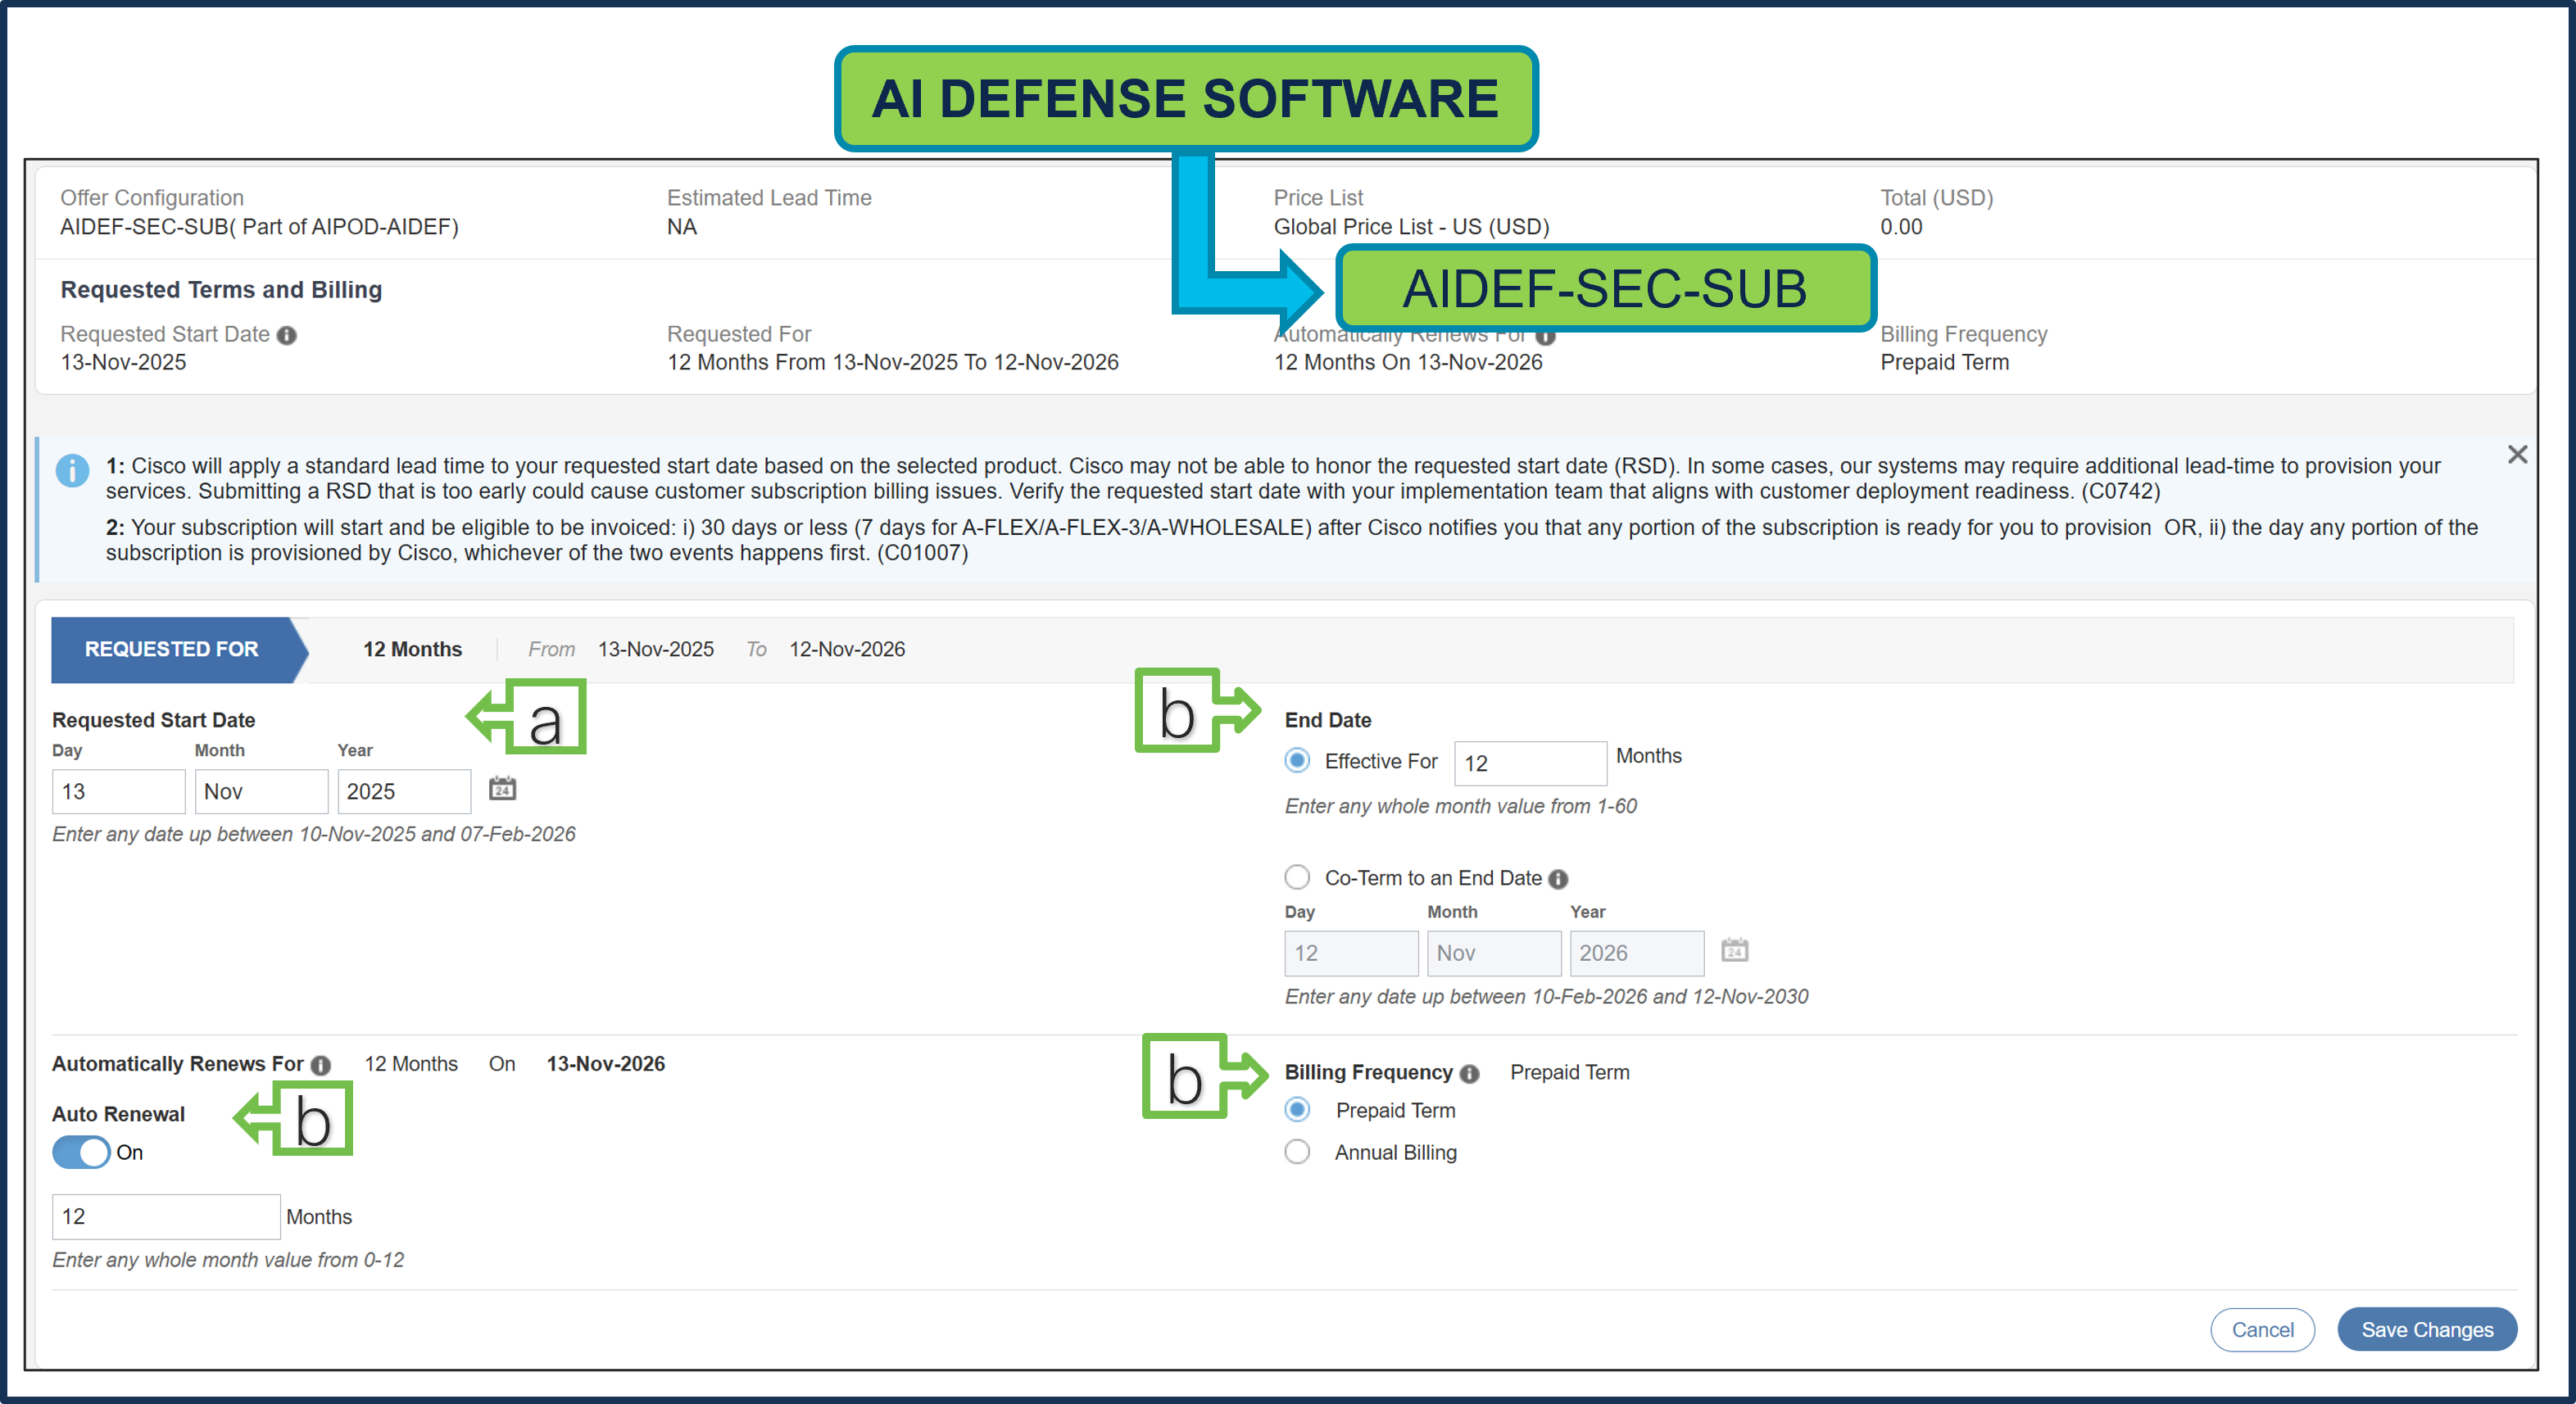Click the Day field showing 13
Image resolution: width=2576 pixels, height=1404 pixels.
click(x=117, y=791)
